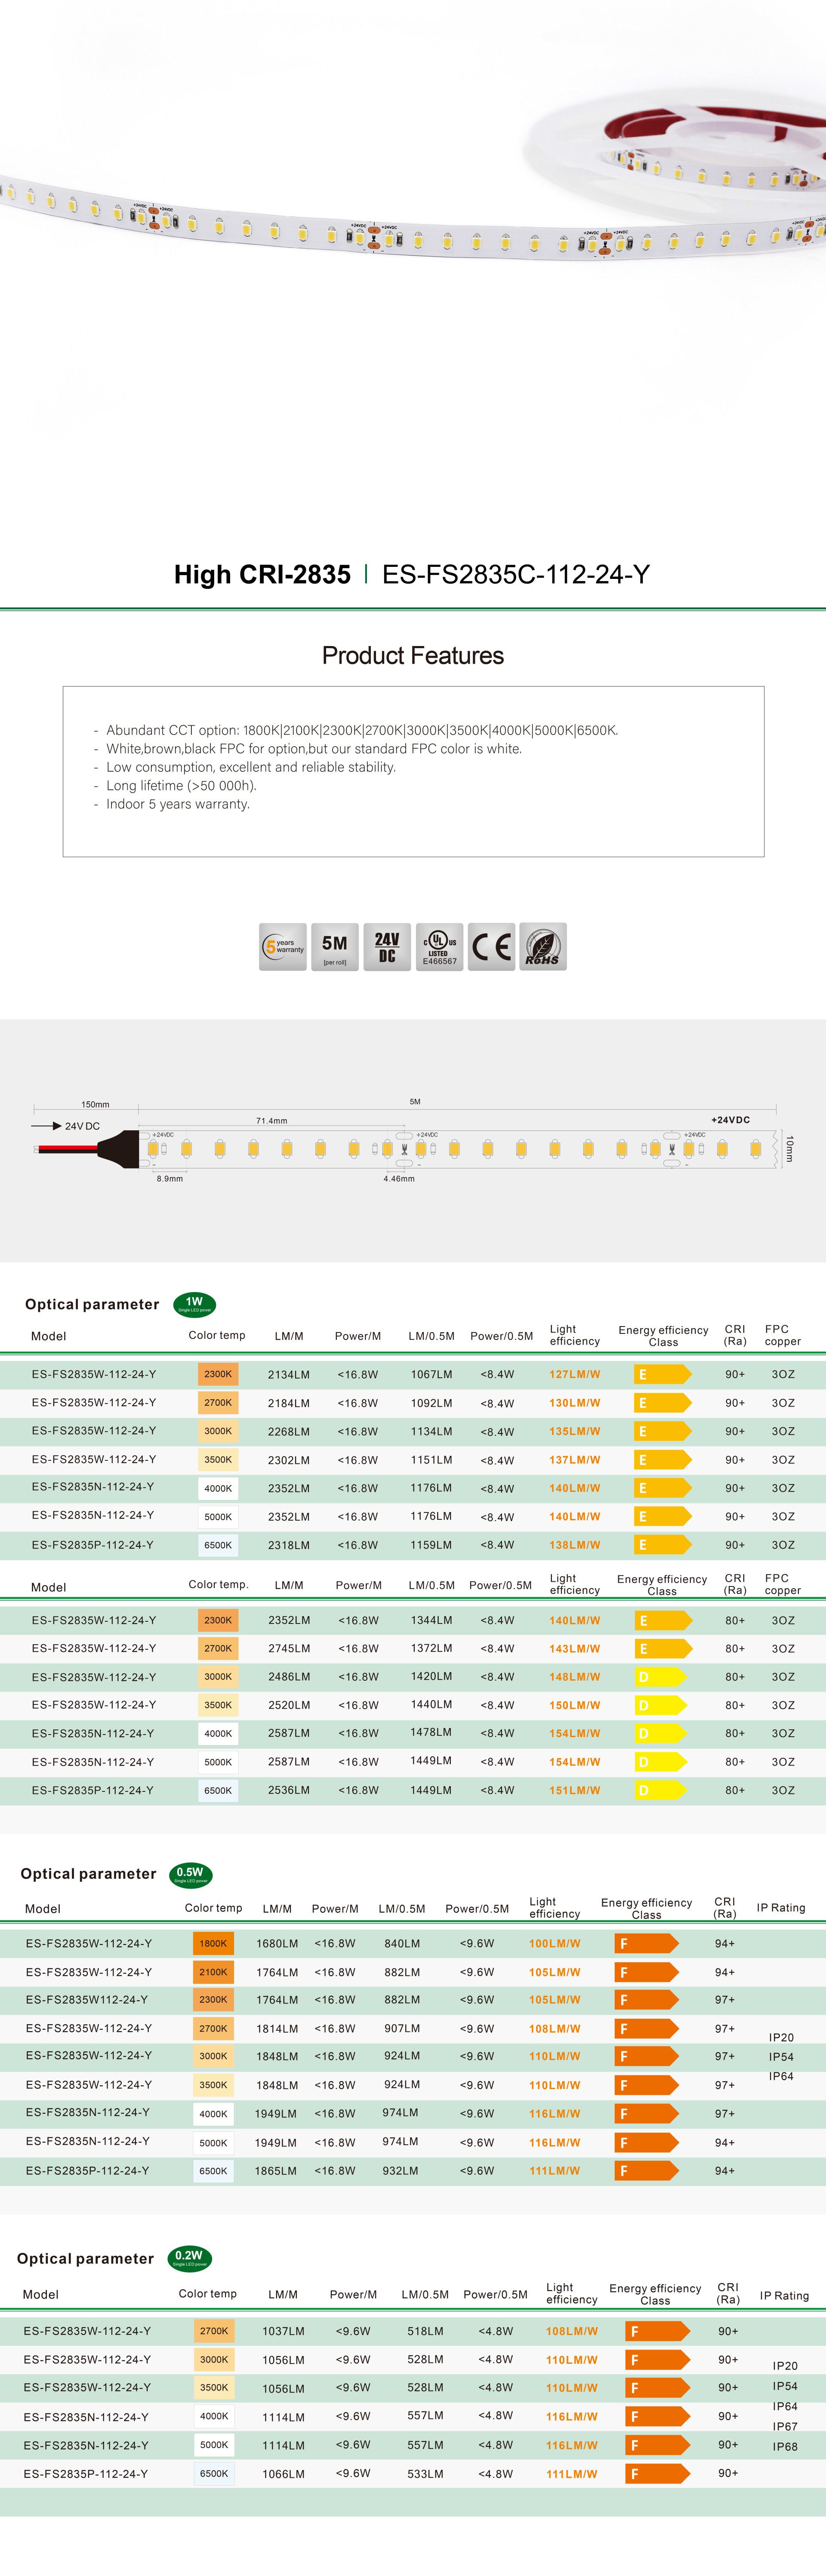Click the green 1W power badge
Image resolution: width=826 pixels, height=2576 pixels.
click(194, 1304)
